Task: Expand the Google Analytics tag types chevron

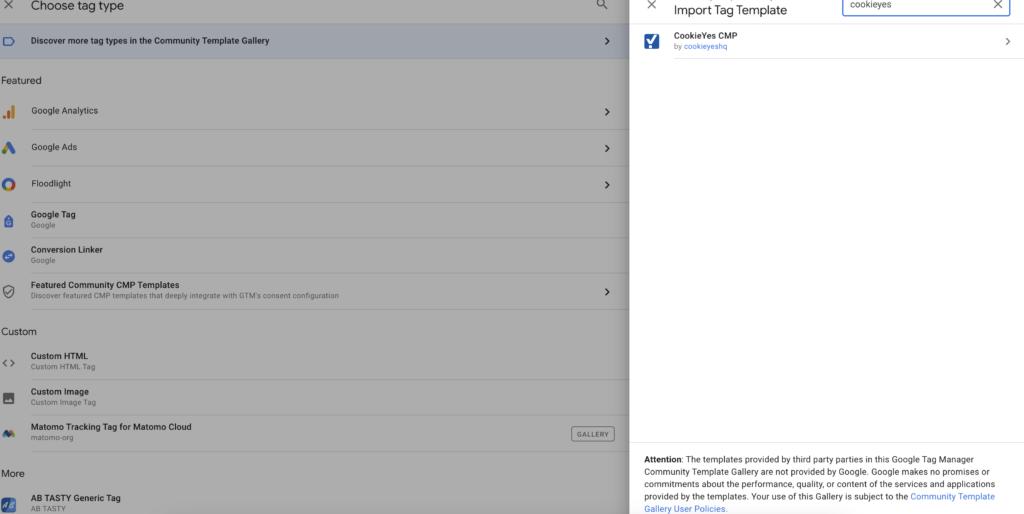Action: [607, 112]
